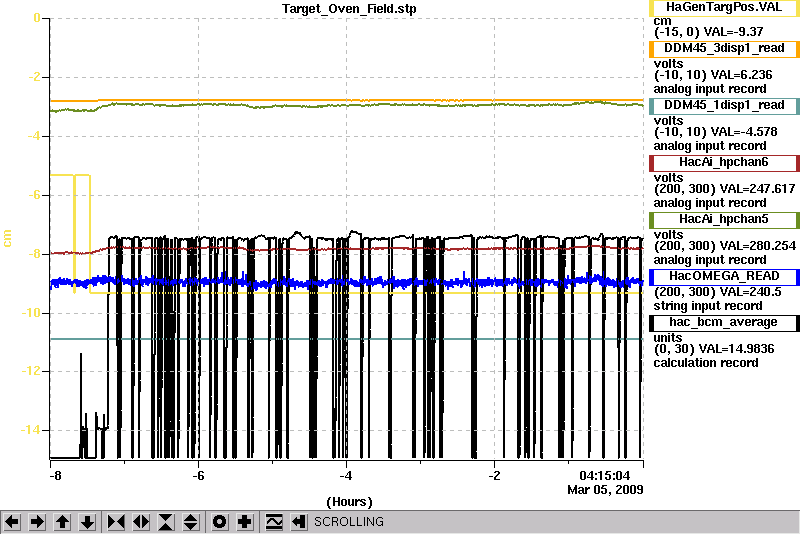Click the yellow 'cm' y-axis label
Image resolution: width=800 pixels, height=534 pixels.
click(7, 238)
